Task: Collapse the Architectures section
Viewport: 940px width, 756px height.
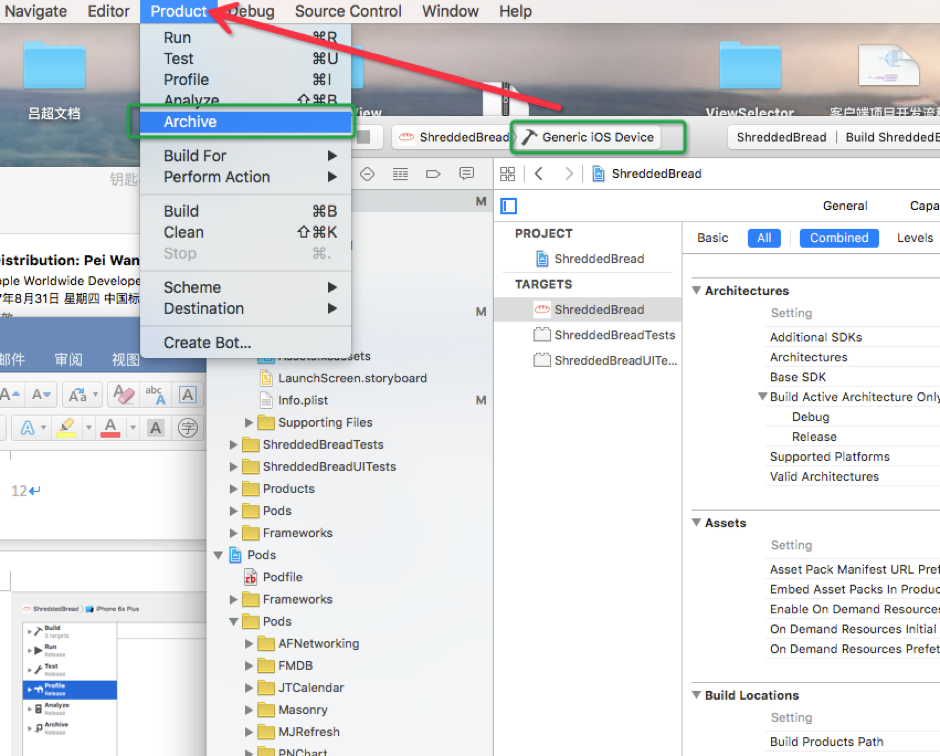Action: pyautogui.click(x=697, y=290)
